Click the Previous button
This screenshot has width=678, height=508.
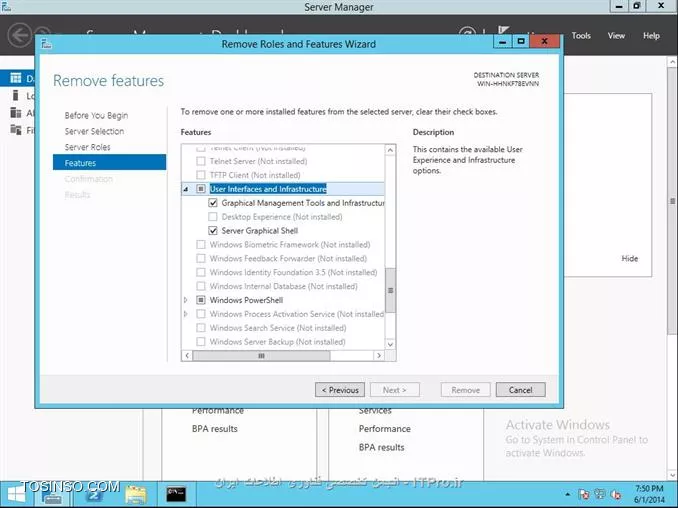pos(340,390)
